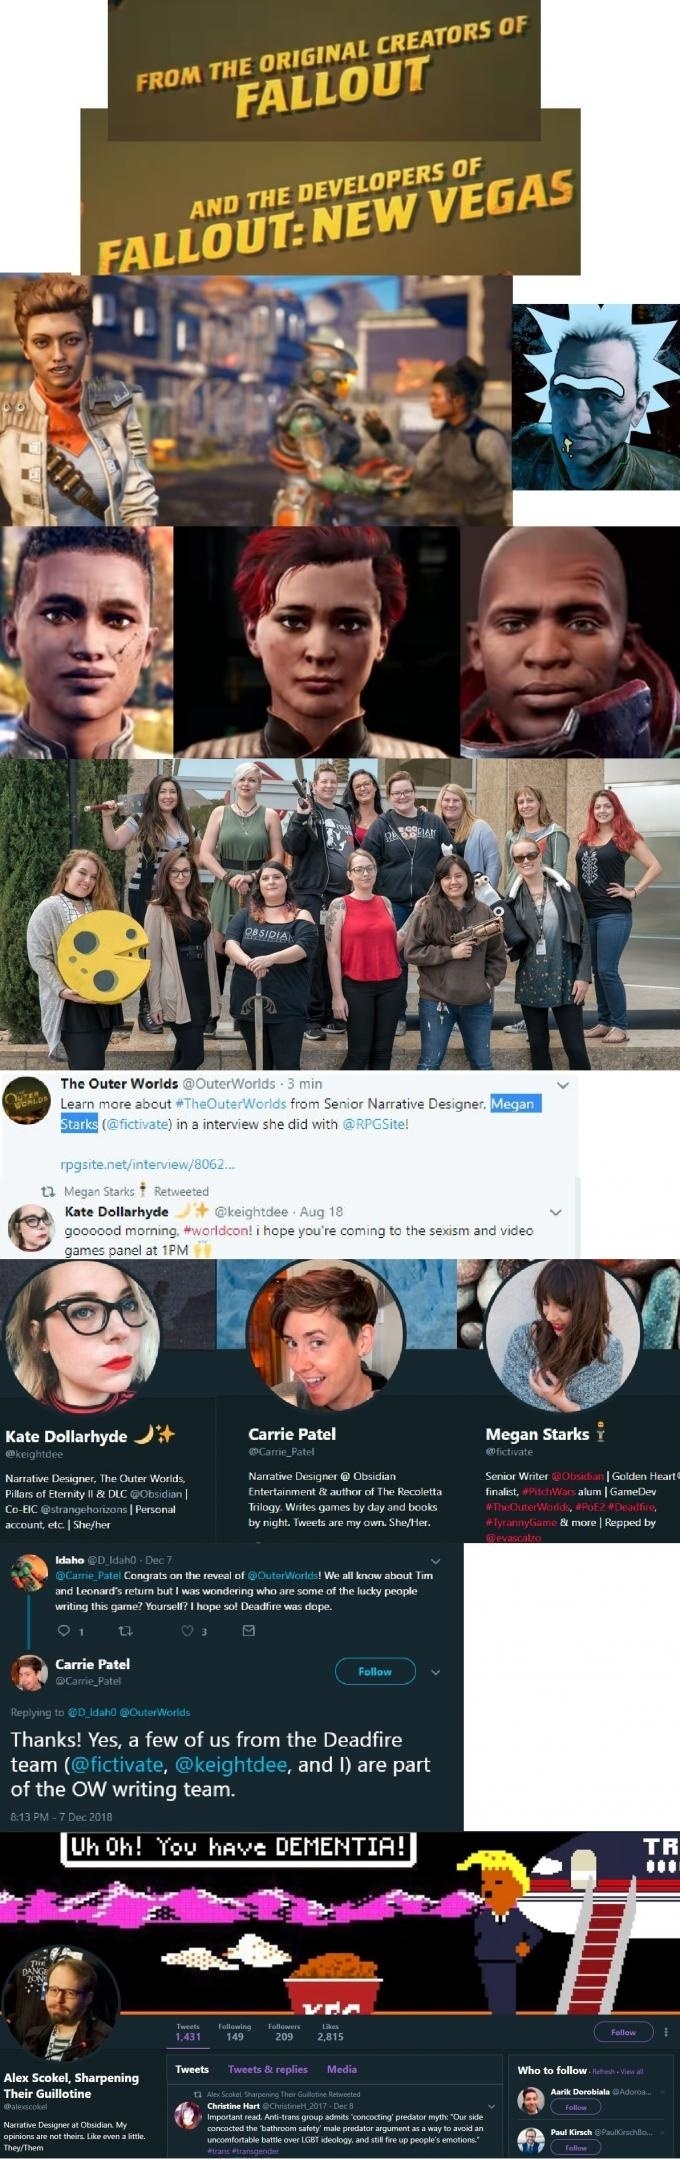Open Carrie Patel's circular profile photo

325,1336
